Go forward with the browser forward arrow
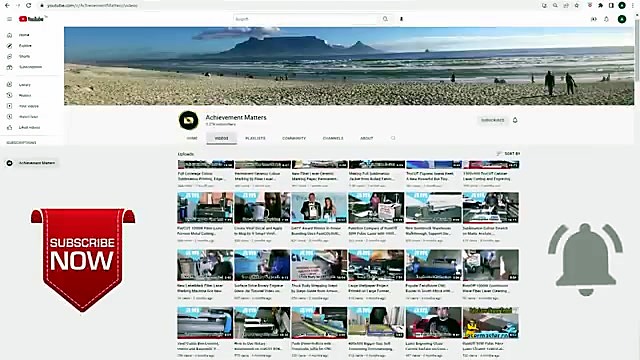Screen dimensions: 640x360 tap(18, 5)
